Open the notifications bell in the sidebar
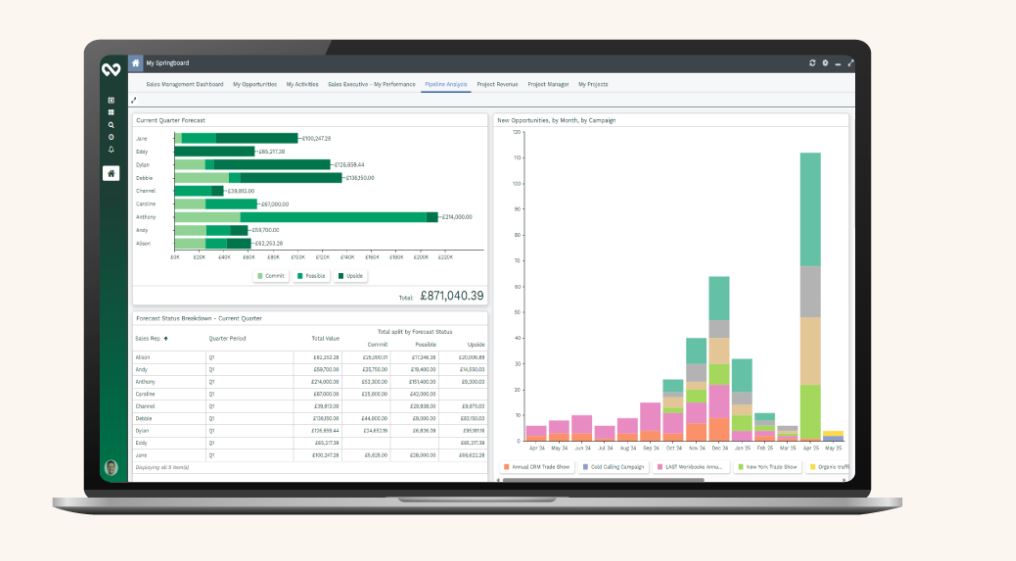 [x=111, y=148]
